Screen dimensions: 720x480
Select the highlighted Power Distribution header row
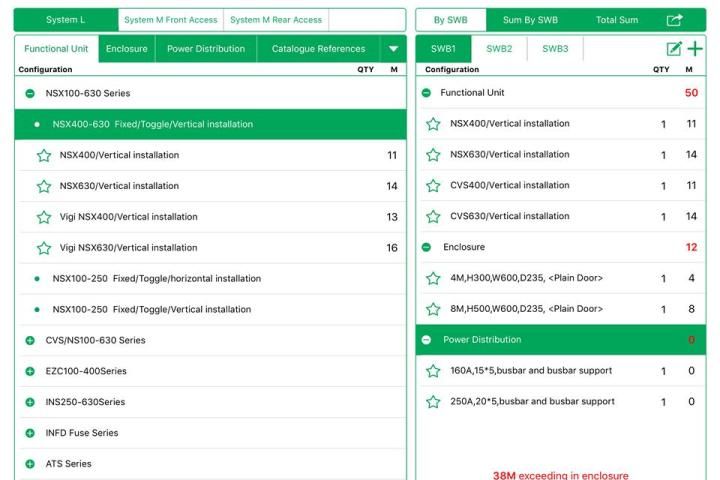tap(560, 340)
